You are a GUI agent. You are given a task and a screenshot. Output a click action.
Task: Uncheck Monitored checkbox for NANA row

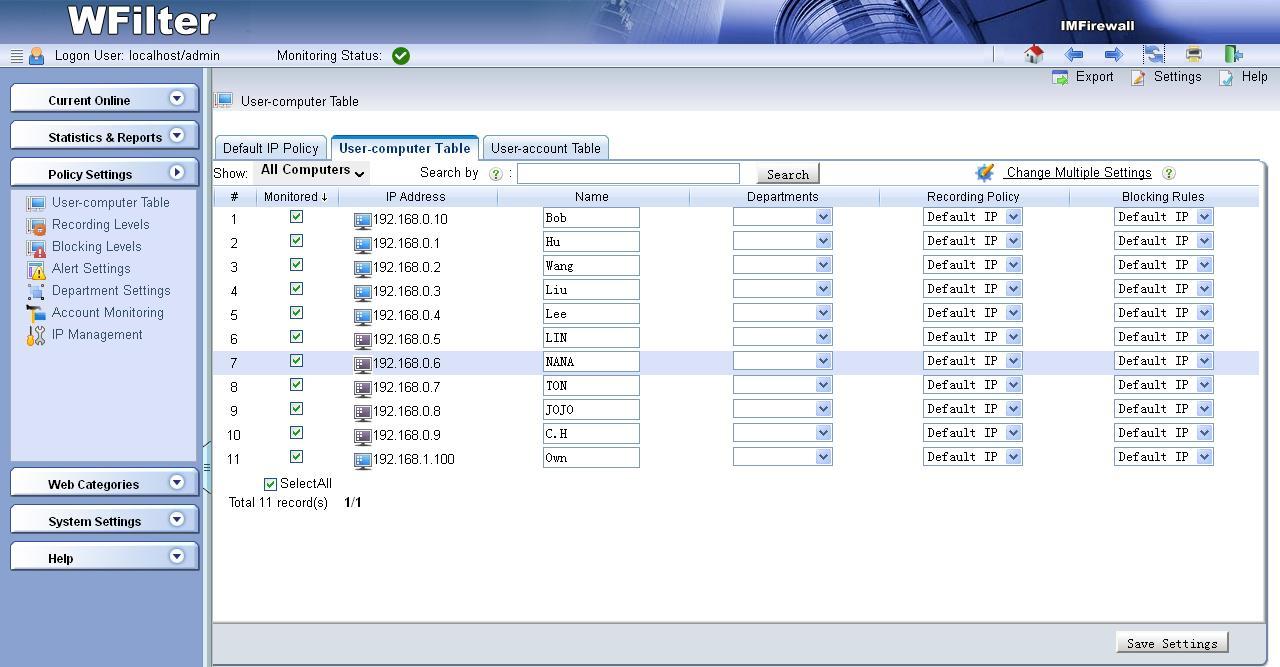click(296, 361)
